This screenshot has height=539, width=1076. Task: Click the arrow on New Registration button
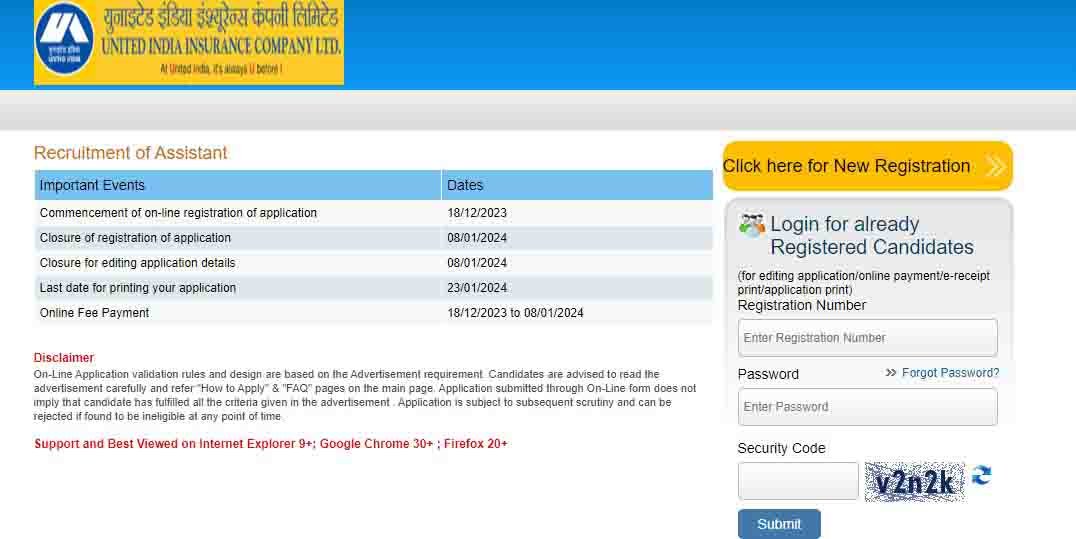(x=995, y=166)
